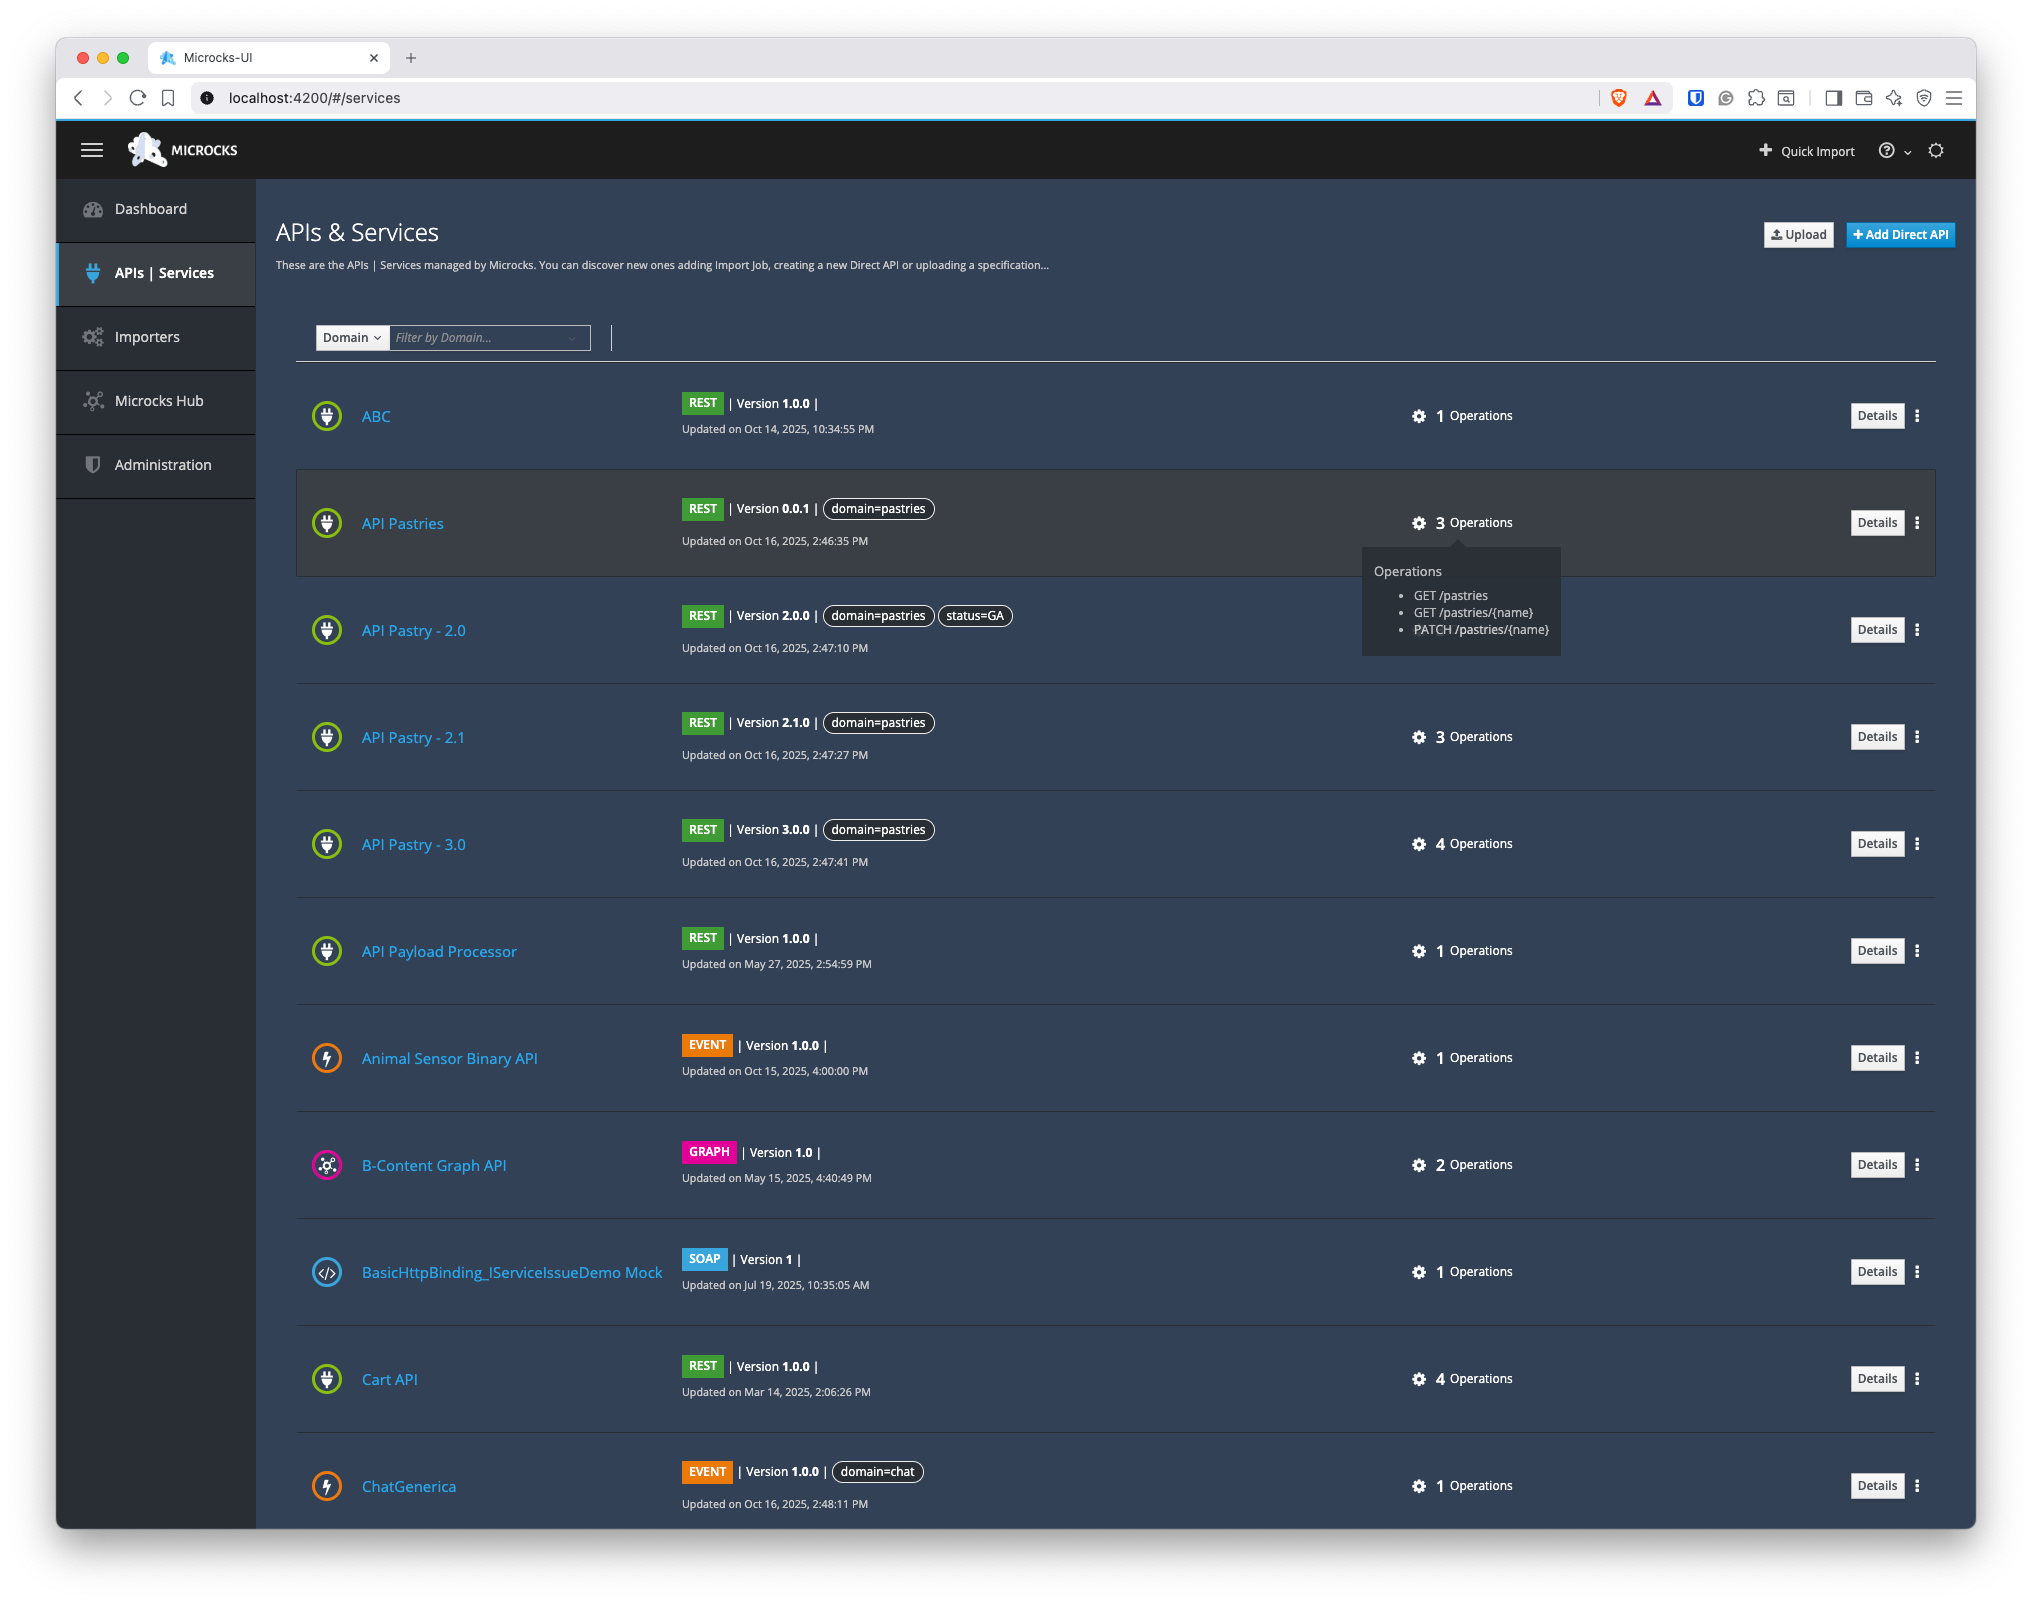
Task: Open the Filter by Domain combo box
Action: [x=488, y=338]
